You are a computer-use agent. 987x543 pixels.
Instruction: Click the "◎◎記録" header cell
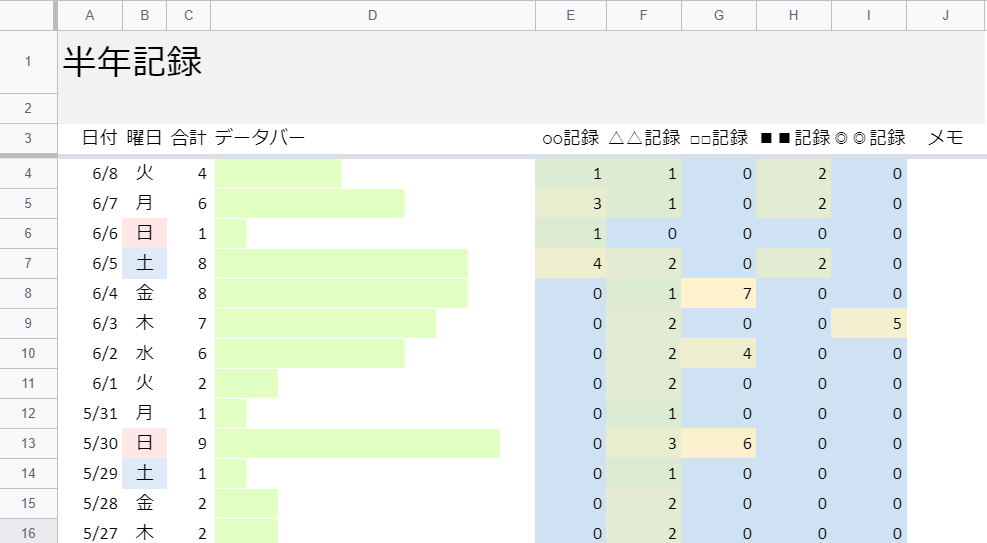[869, 138]
